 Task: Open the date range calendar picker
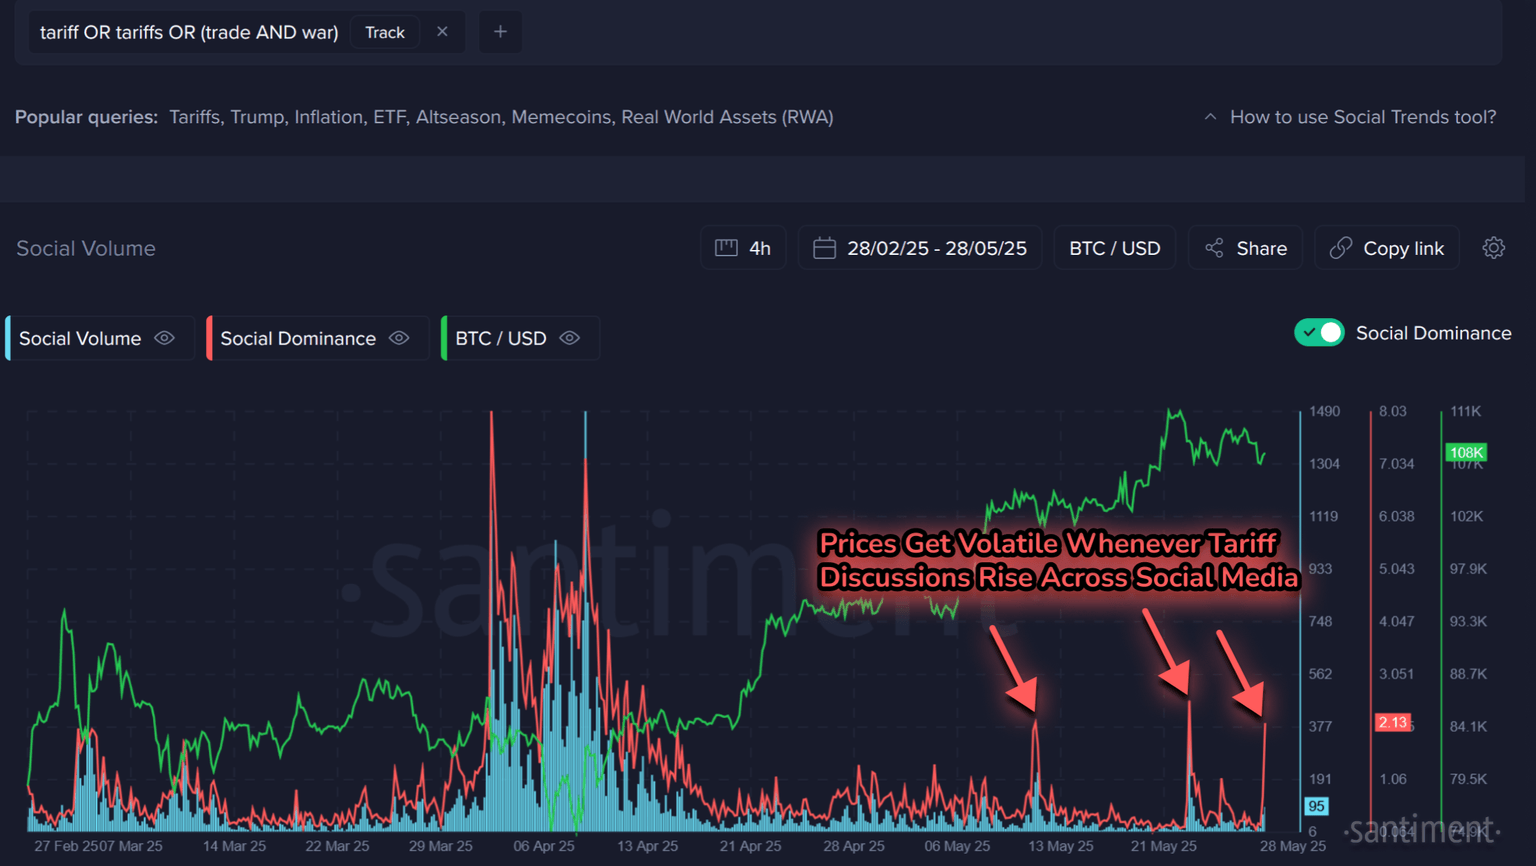(x=919, y=248)
